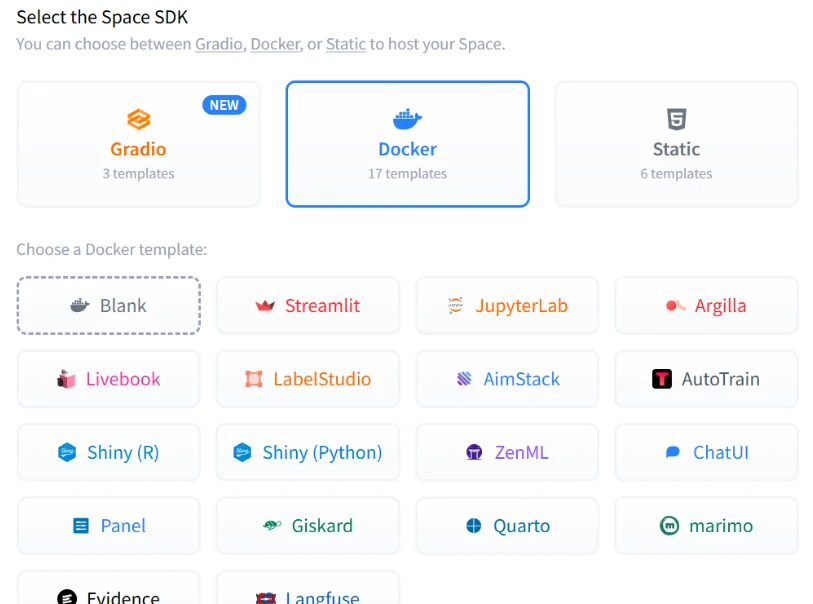Choose the Blank Docker template
The image size is (813, 604).
pyautogui.click(x=109, y=306)
